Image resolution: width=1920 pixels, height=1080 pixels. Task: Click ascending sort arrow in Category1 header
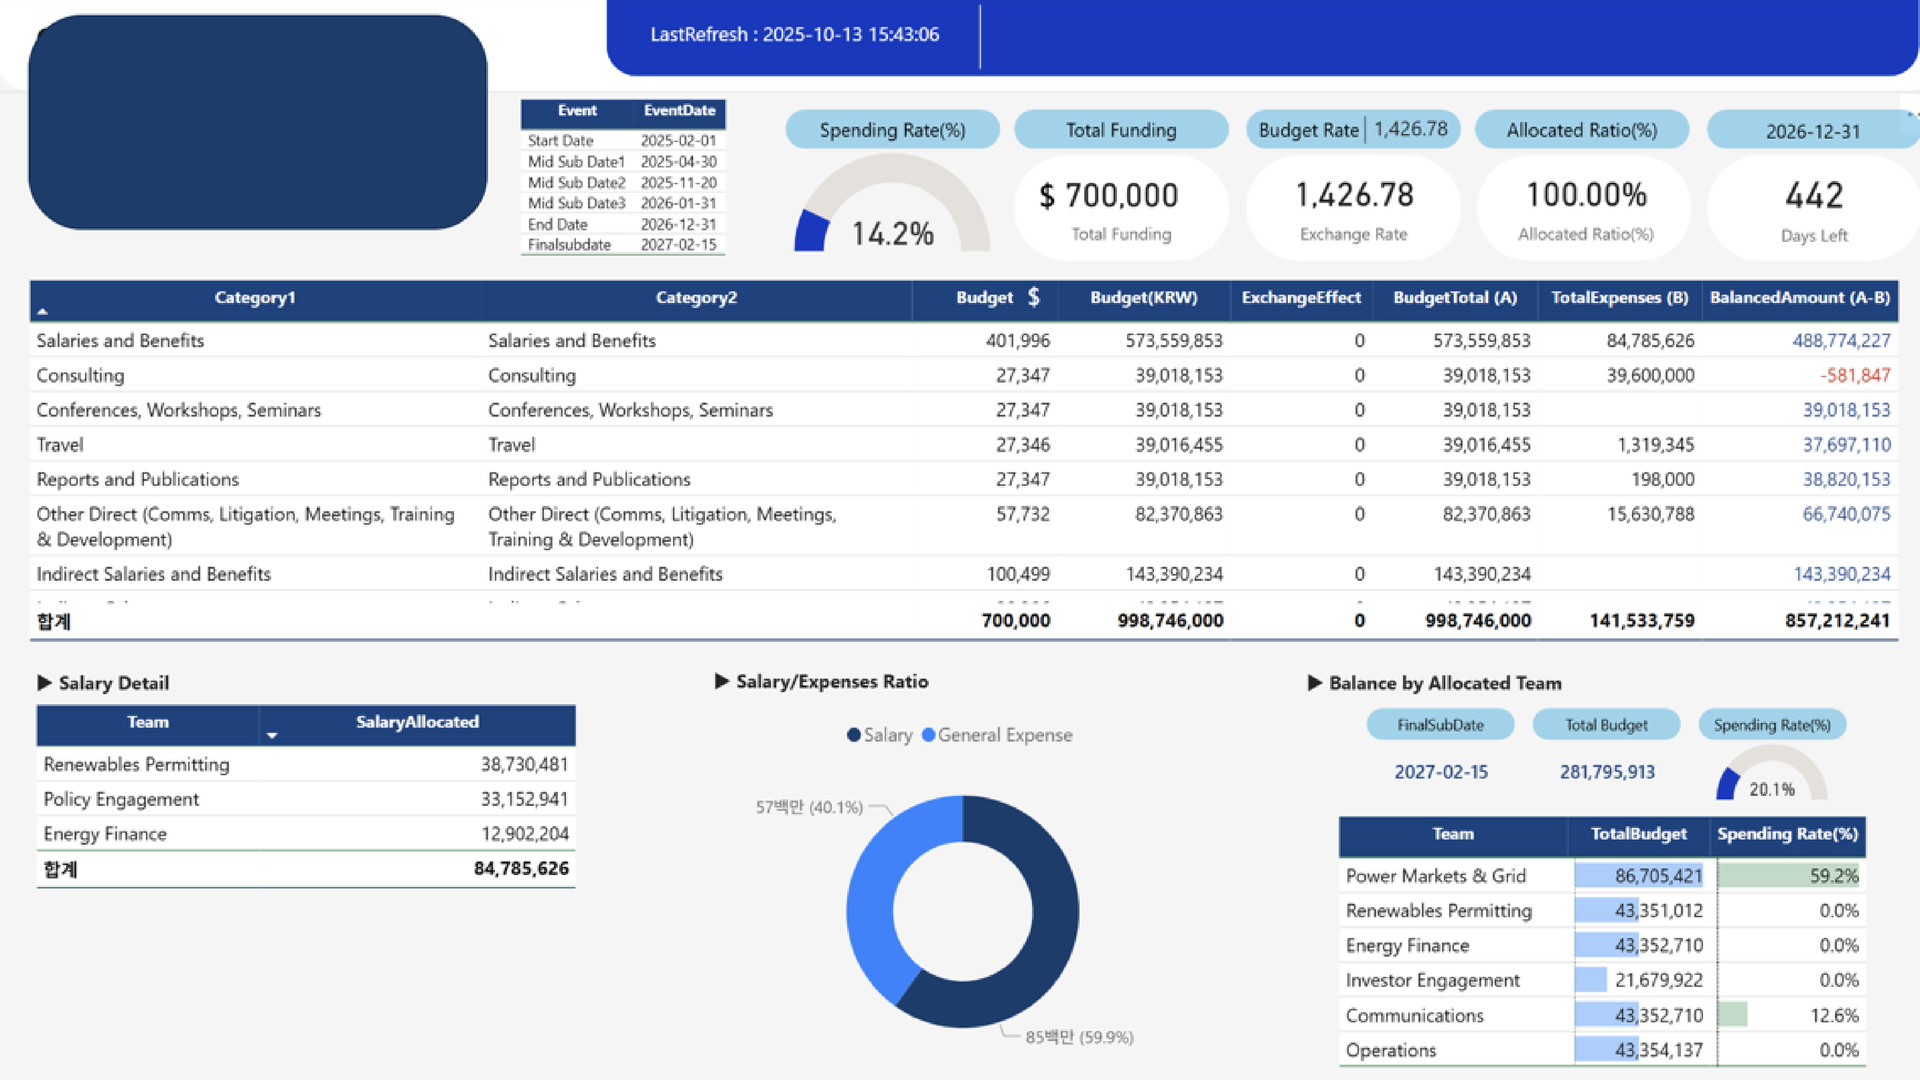point(42,311)
